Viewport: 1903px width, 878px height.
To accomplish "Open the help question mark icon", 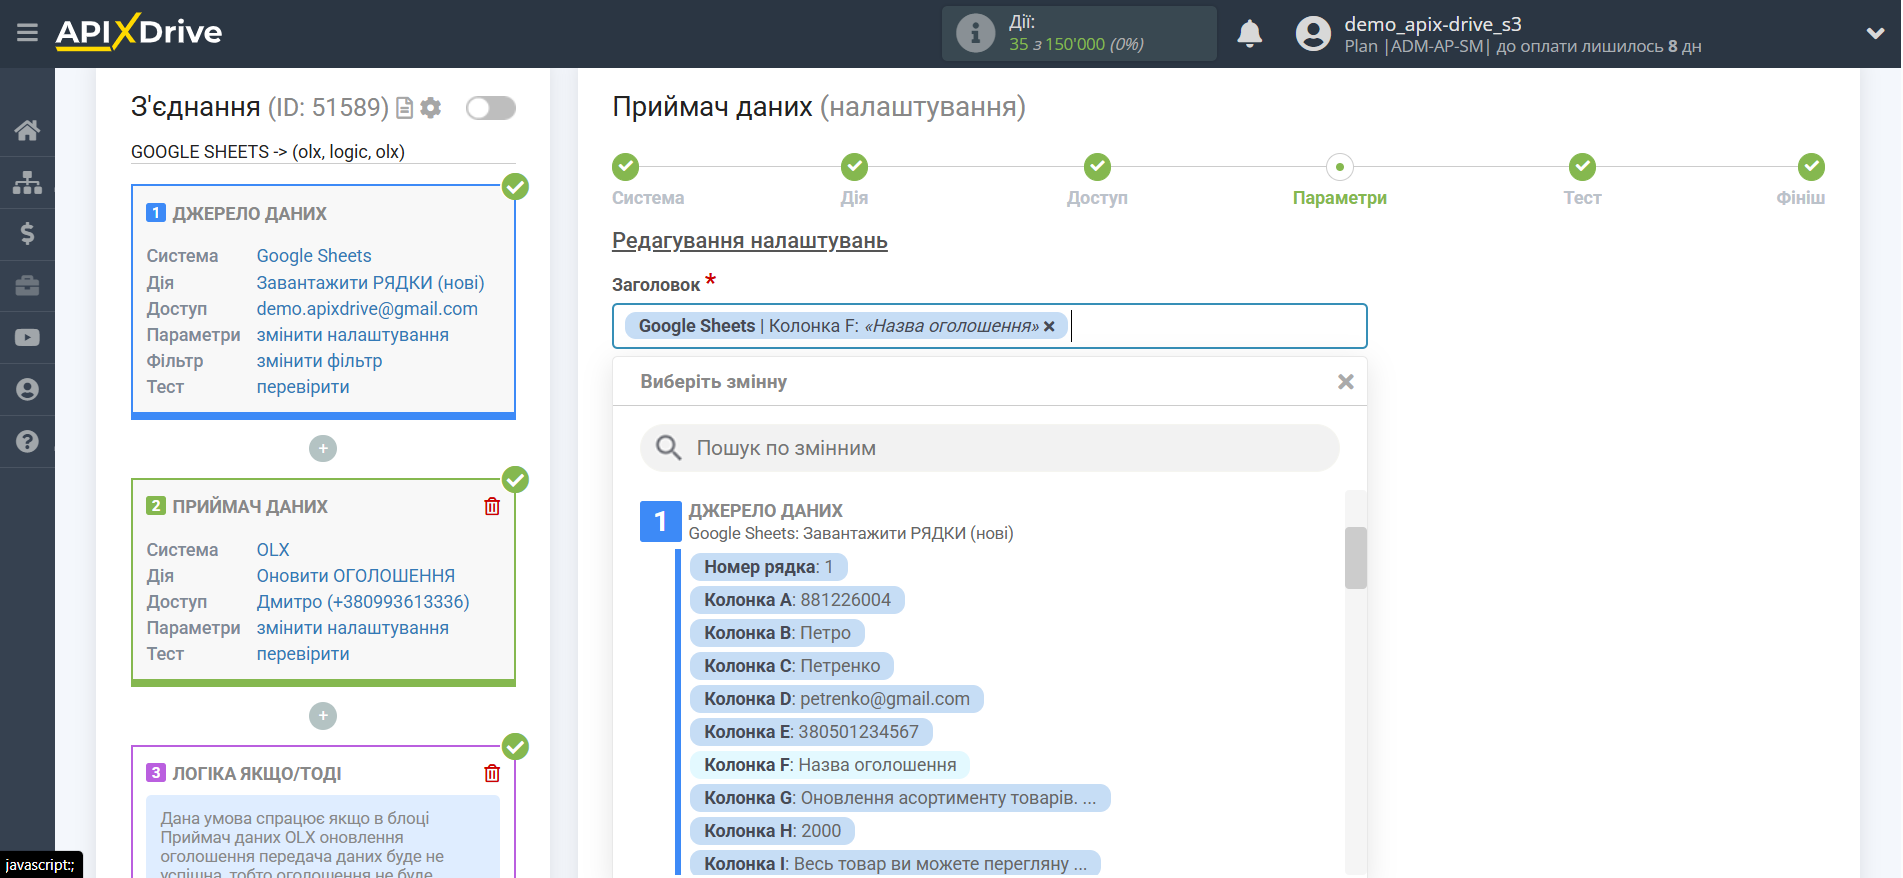I will pyautogui.click(x=27, y=441).
